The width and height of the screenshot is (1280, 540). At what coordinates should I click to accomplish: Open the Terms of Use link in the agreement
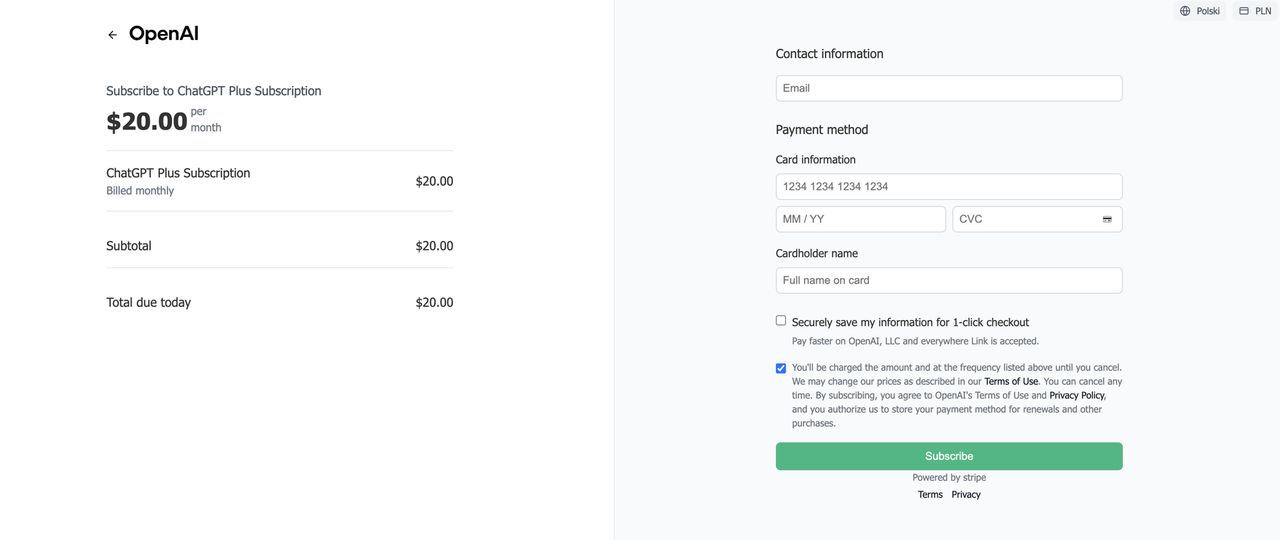1011,382
